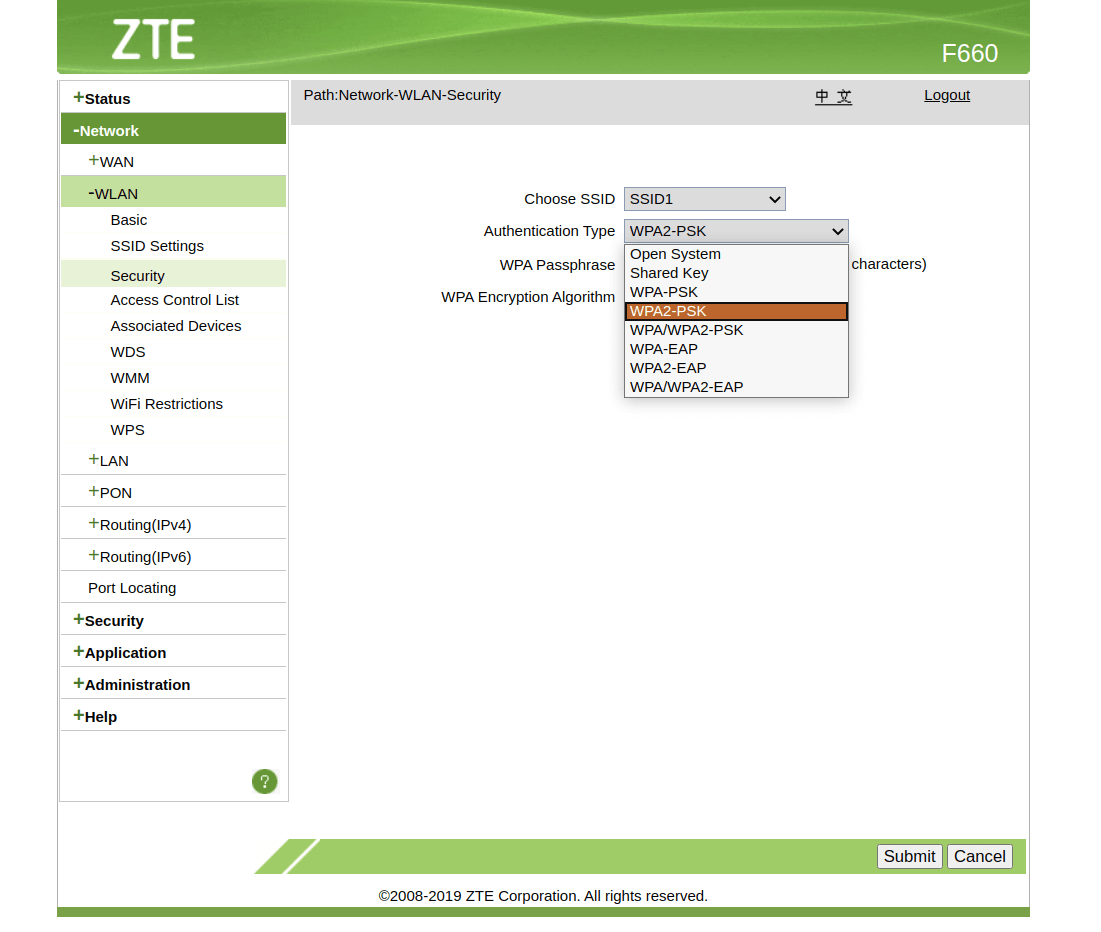Open the Choose SSID dropdown
Viewport: 1101px width, 932px height.
click(704, 199)
